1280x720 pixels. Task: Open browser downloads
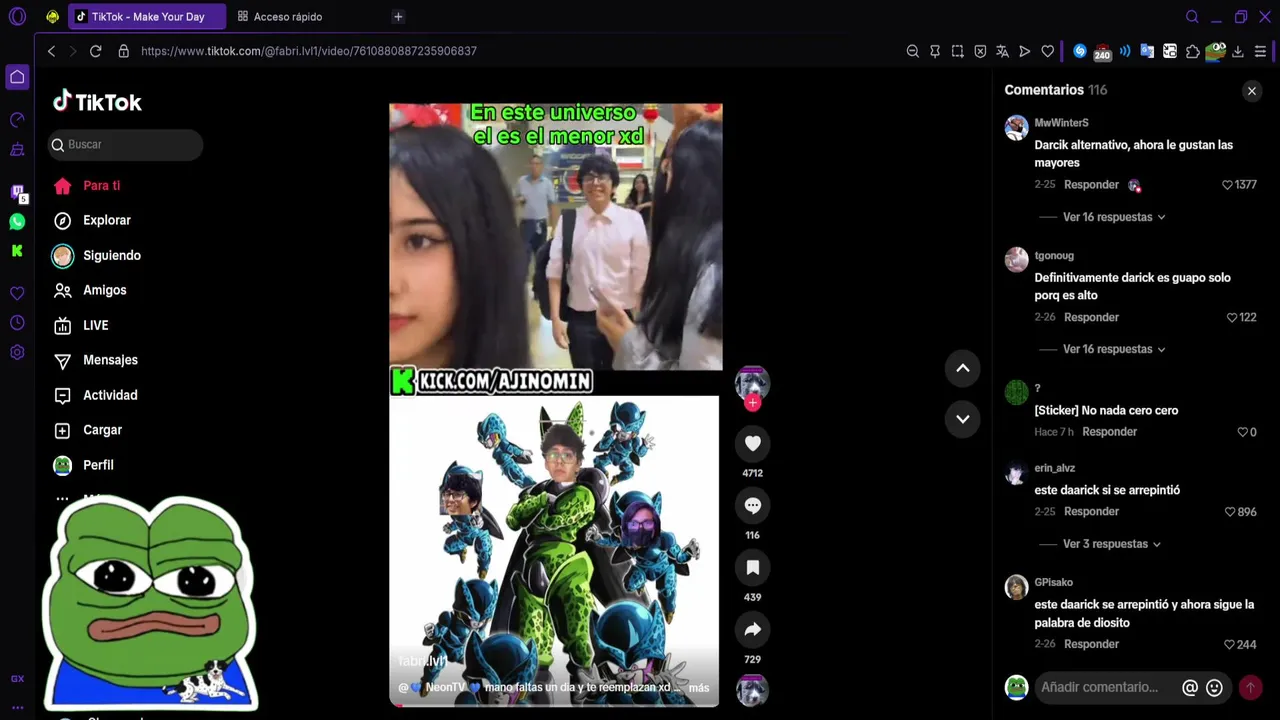(x=1237, y=51)
